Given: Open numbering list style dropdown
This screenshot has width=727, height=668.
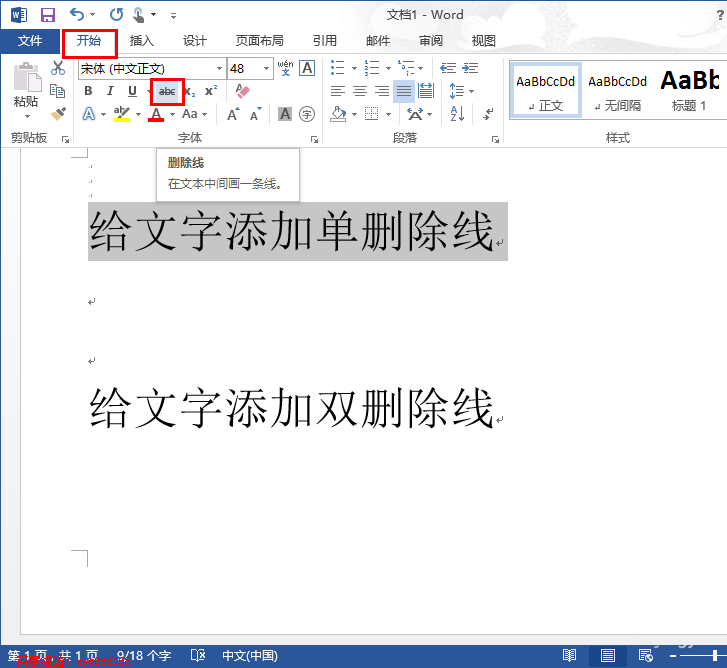Looking at the screenshot, I should pyautogui.click(x=388, y=69).
